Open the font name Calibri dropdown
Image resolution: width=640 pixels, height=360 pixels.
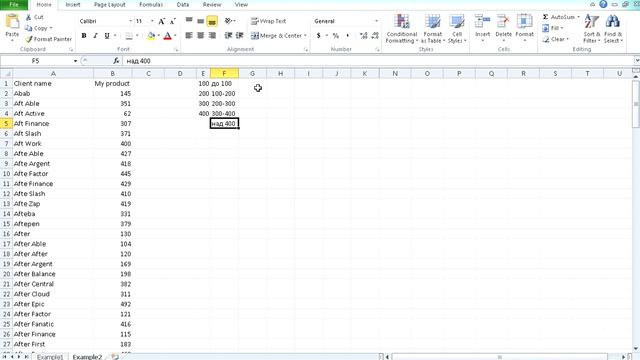coord(130,21)
